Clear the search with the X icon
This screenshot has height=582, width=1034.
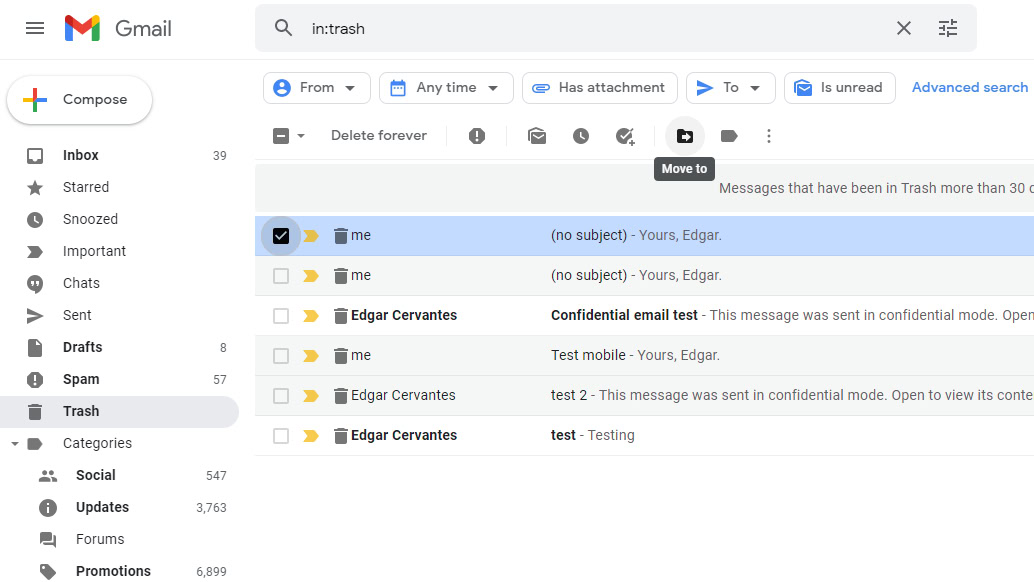click(904, 28)
